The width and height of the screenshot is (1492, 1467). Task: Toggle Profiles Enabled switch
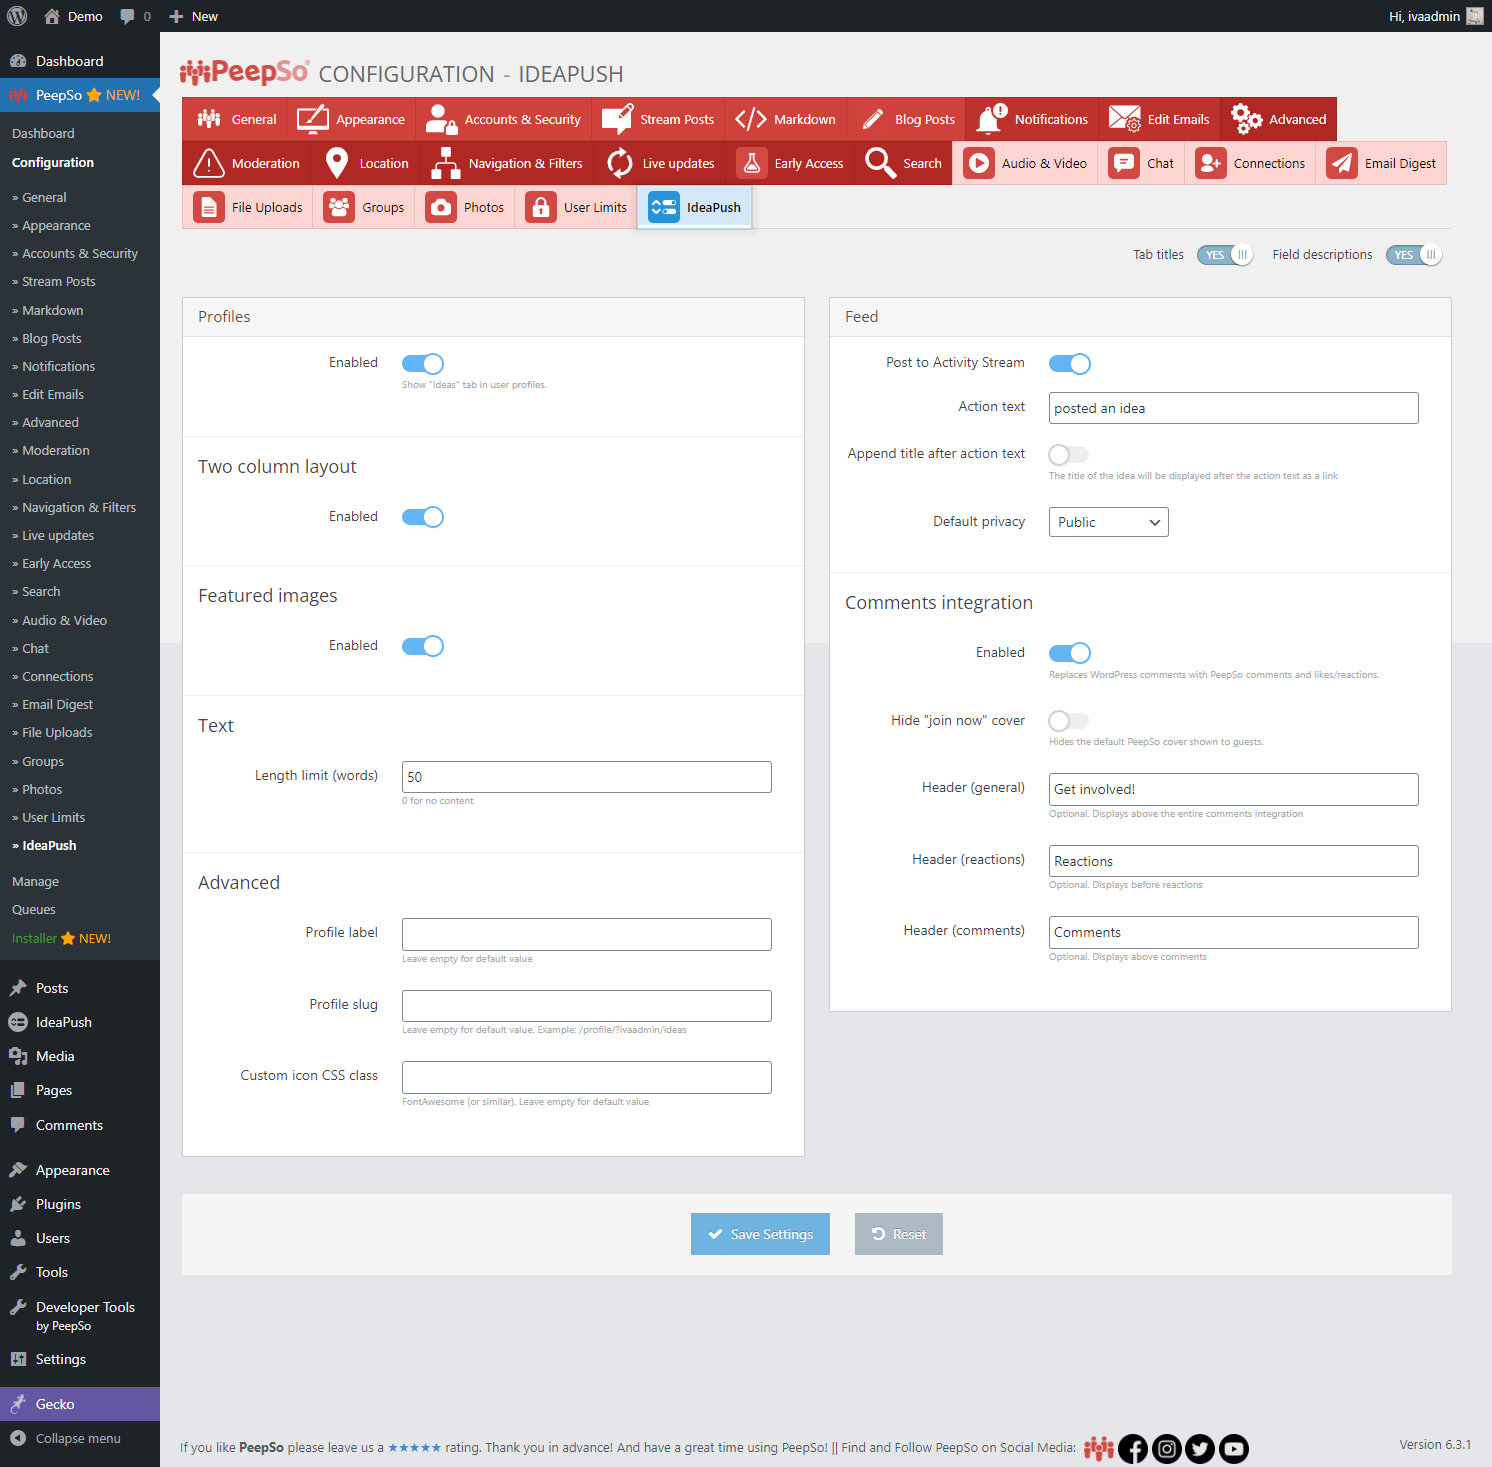423,363
